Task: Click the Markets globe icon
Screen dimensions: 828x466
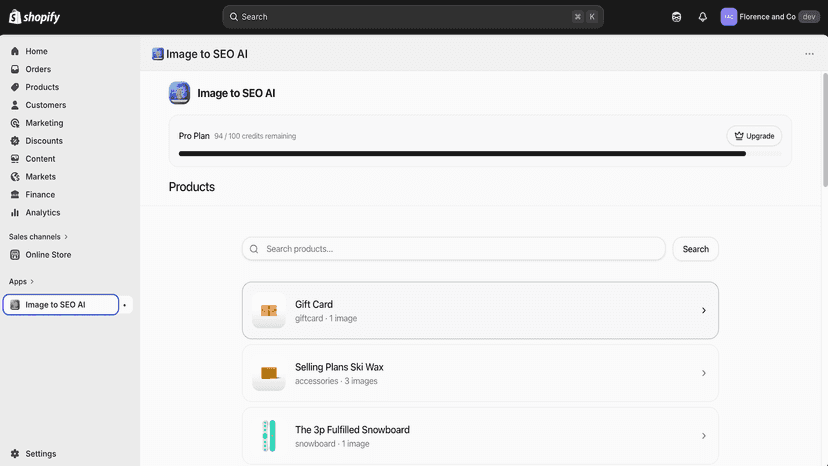Action: 15,176
